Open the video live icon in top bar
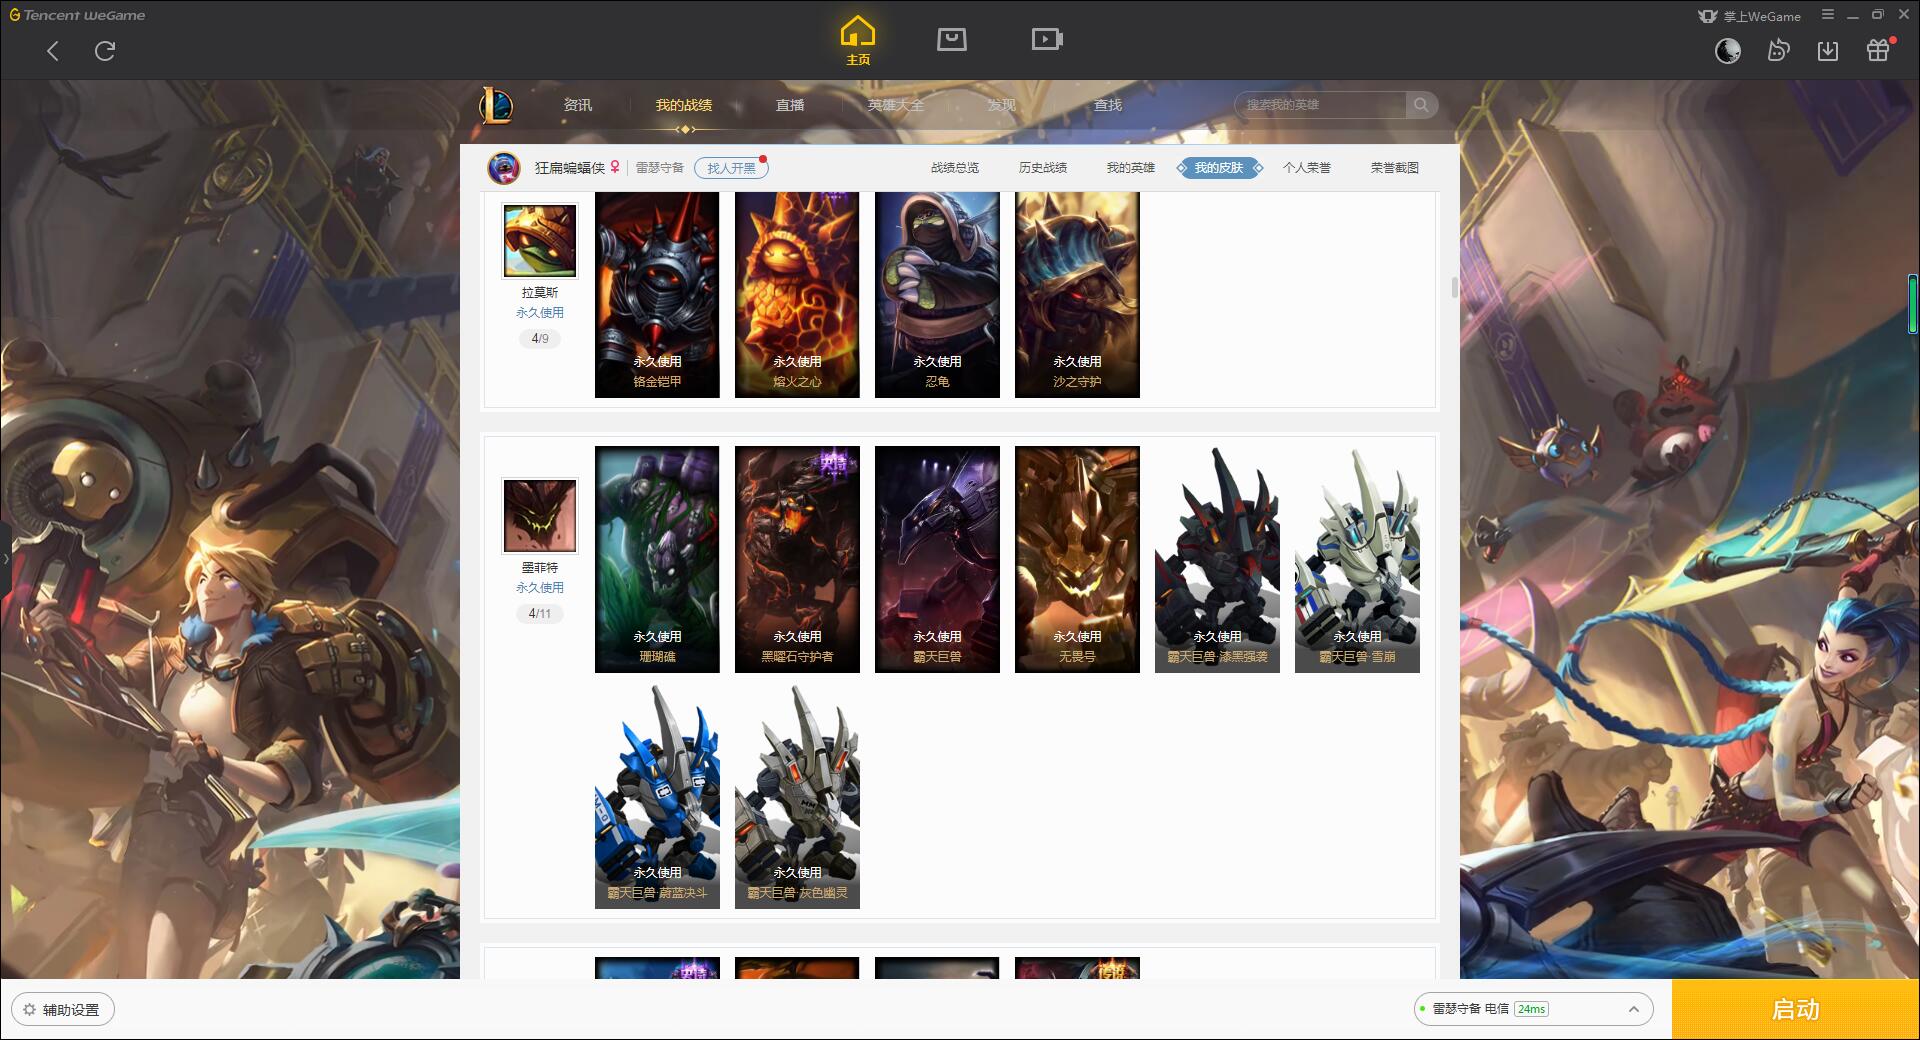This screenshot has height=1040, width=1920. coord(1047,39)
